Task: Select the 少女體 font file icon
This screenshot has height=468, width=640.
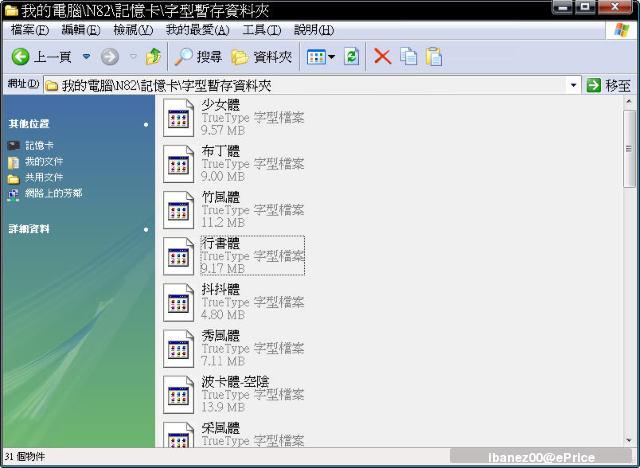Action: pos(178,118)
